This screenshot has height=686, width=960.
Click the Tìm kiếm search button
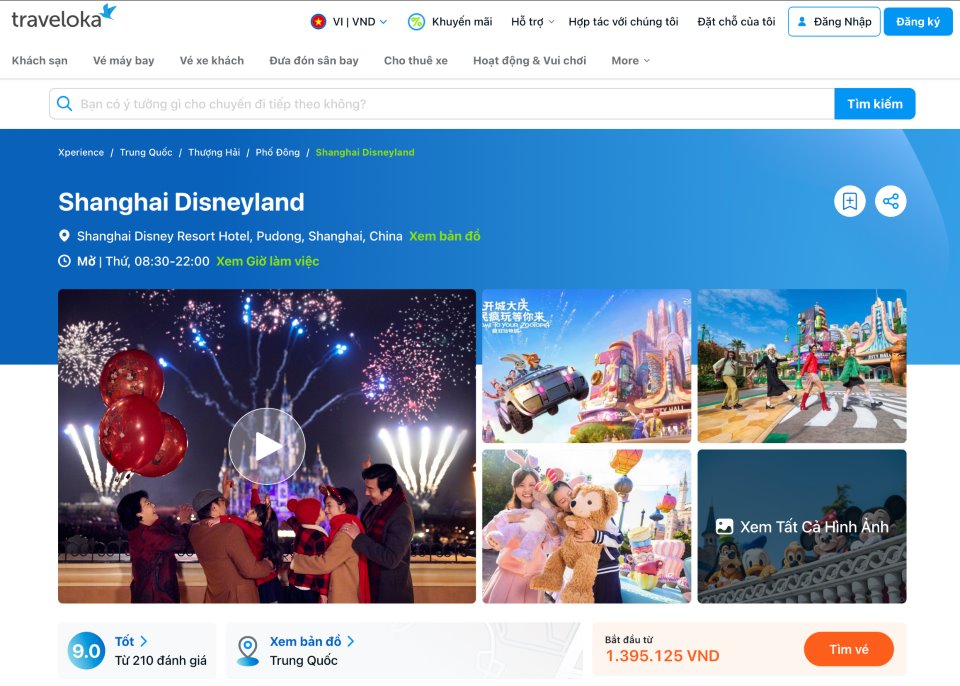click(x=875, y=104)
